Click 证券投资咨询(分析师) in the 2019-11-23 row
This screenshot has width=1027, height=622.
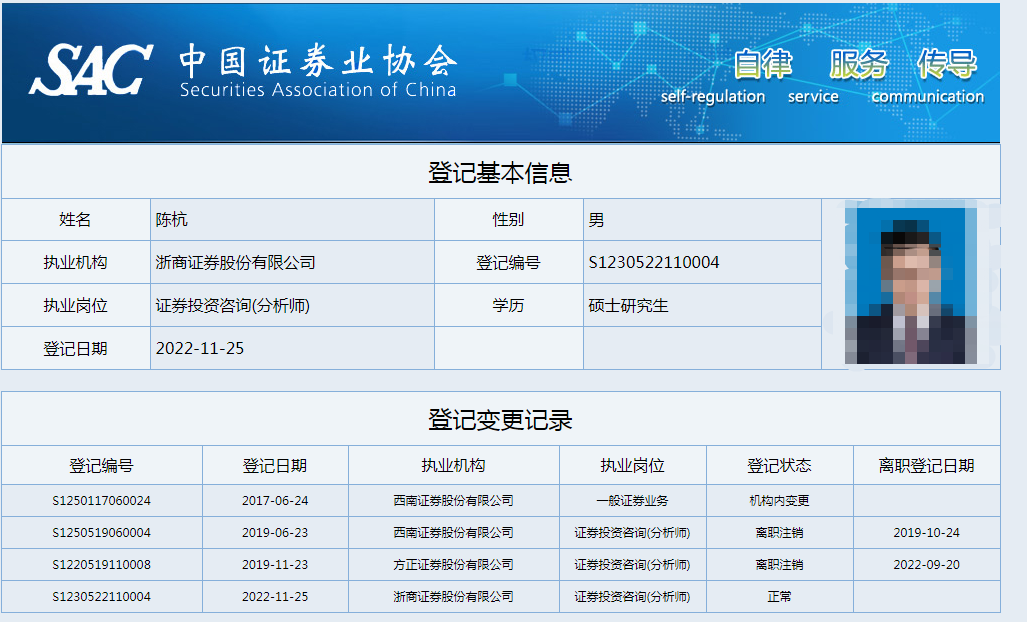pos(633,565)
